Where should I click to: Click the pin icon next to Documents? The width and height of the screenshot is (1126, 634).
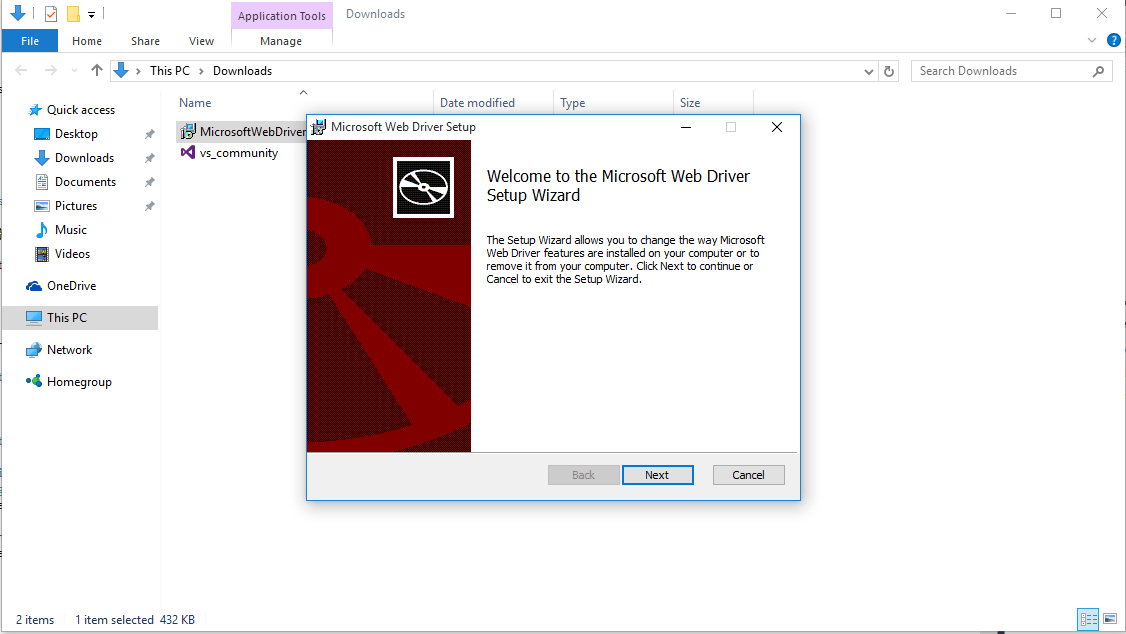click(x=149, y=182)
